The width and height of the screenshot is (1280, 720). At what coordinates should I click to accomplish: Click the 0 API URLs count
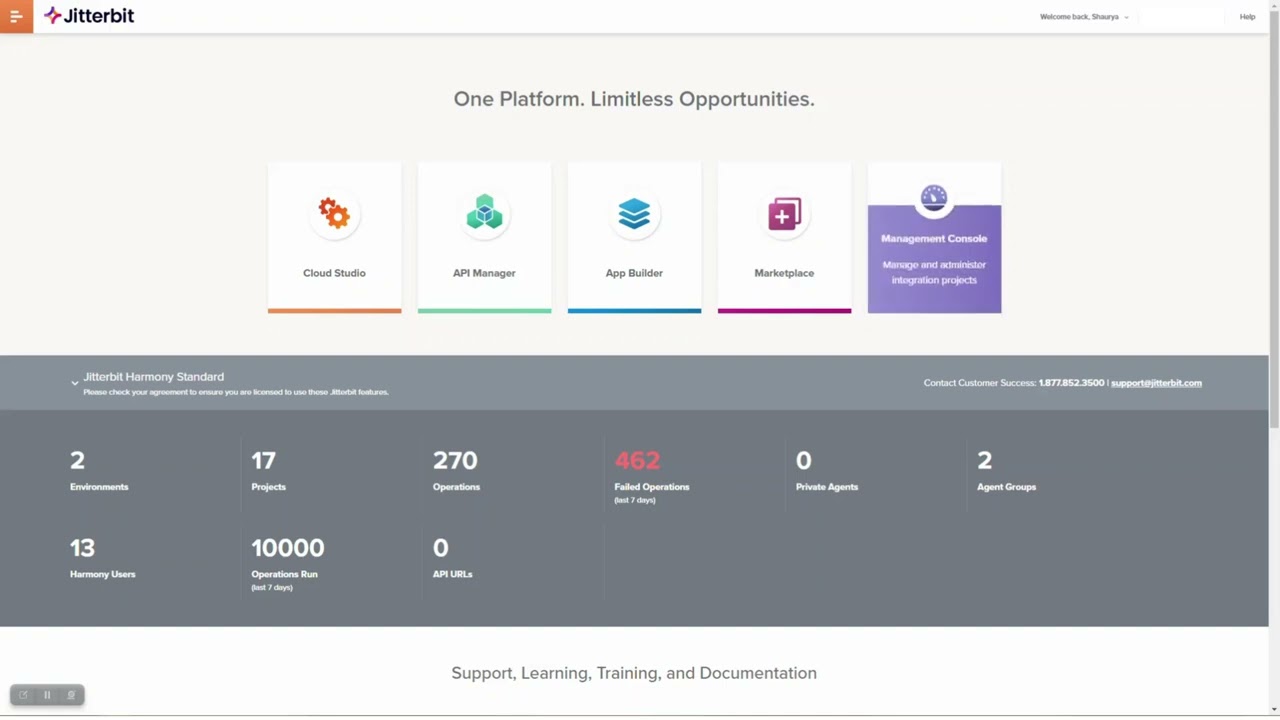coord(441,548)
